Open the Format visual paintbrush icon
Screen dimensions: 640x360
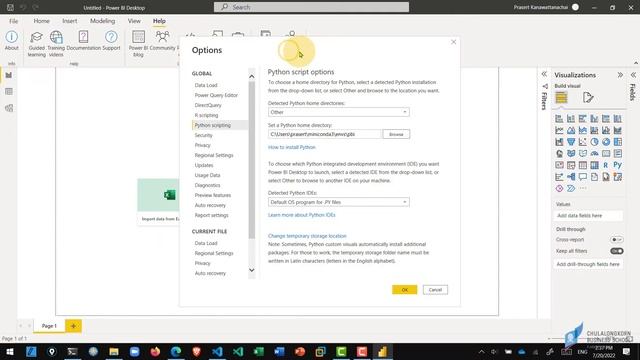[588, 98]
